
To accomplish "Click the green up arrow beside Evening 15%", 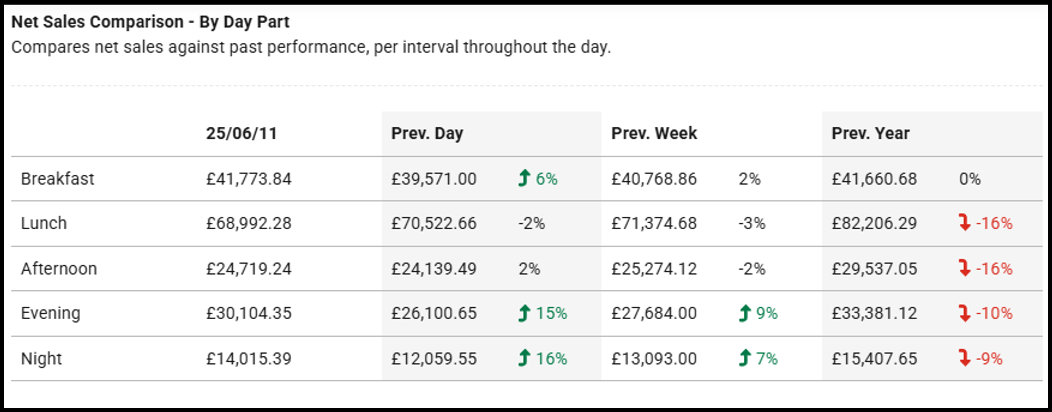I will tap(523, 313).
